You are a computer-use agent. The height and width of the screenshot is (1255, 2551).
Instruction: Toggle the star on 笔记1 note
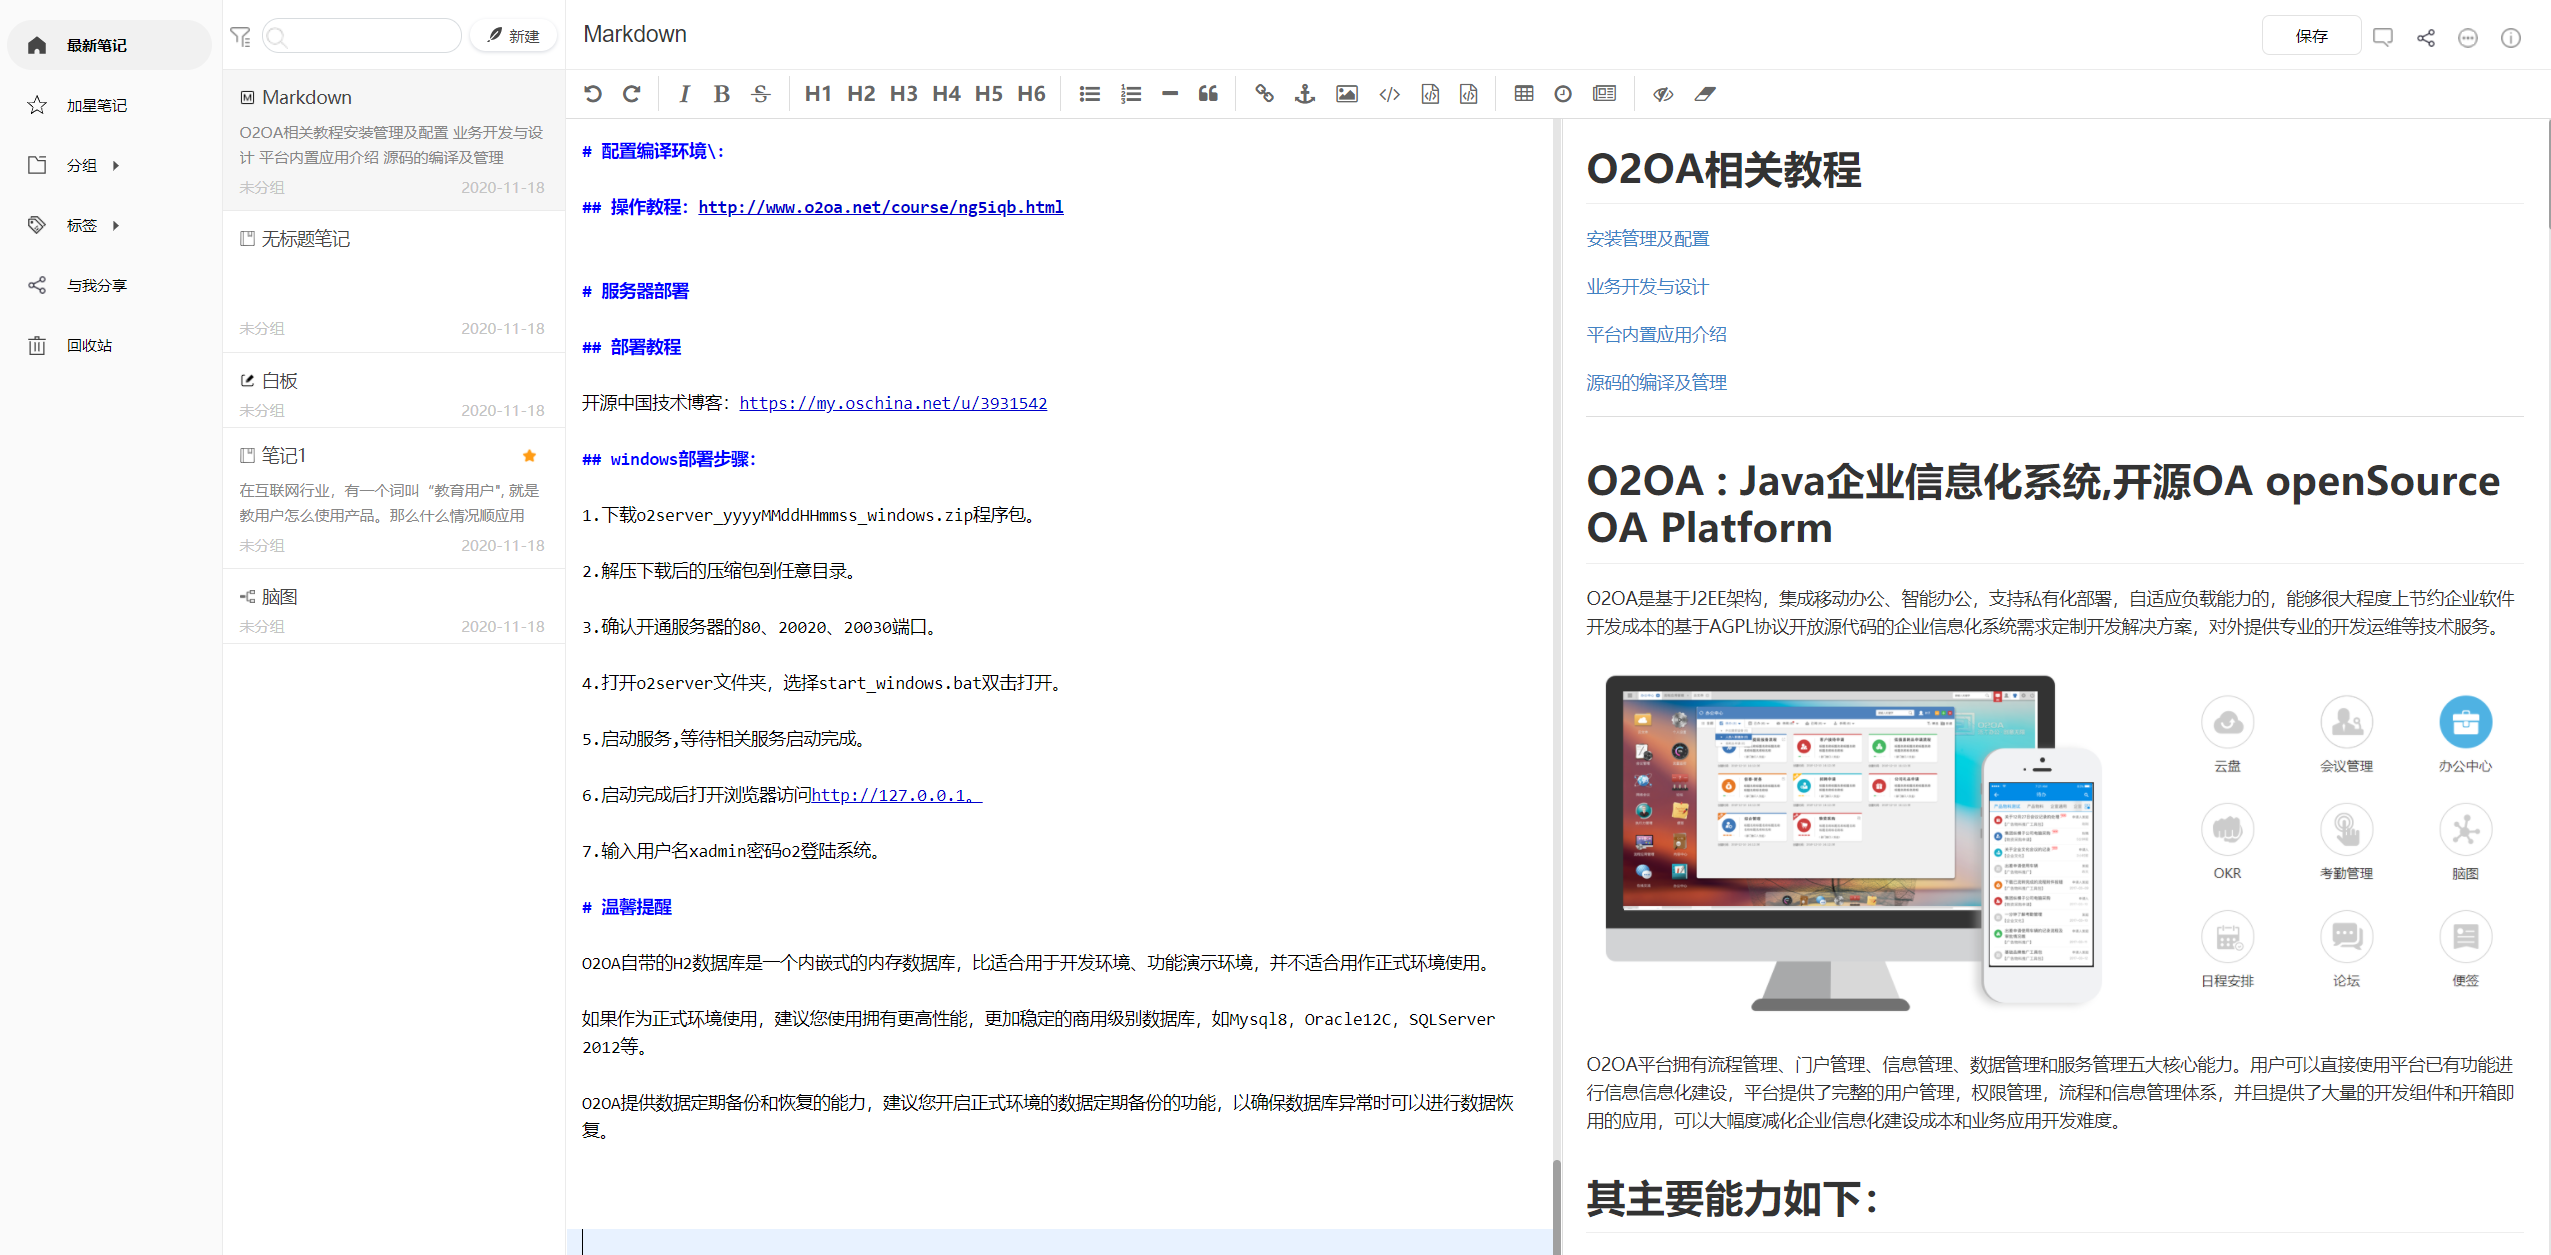click(x=529, y=456)
